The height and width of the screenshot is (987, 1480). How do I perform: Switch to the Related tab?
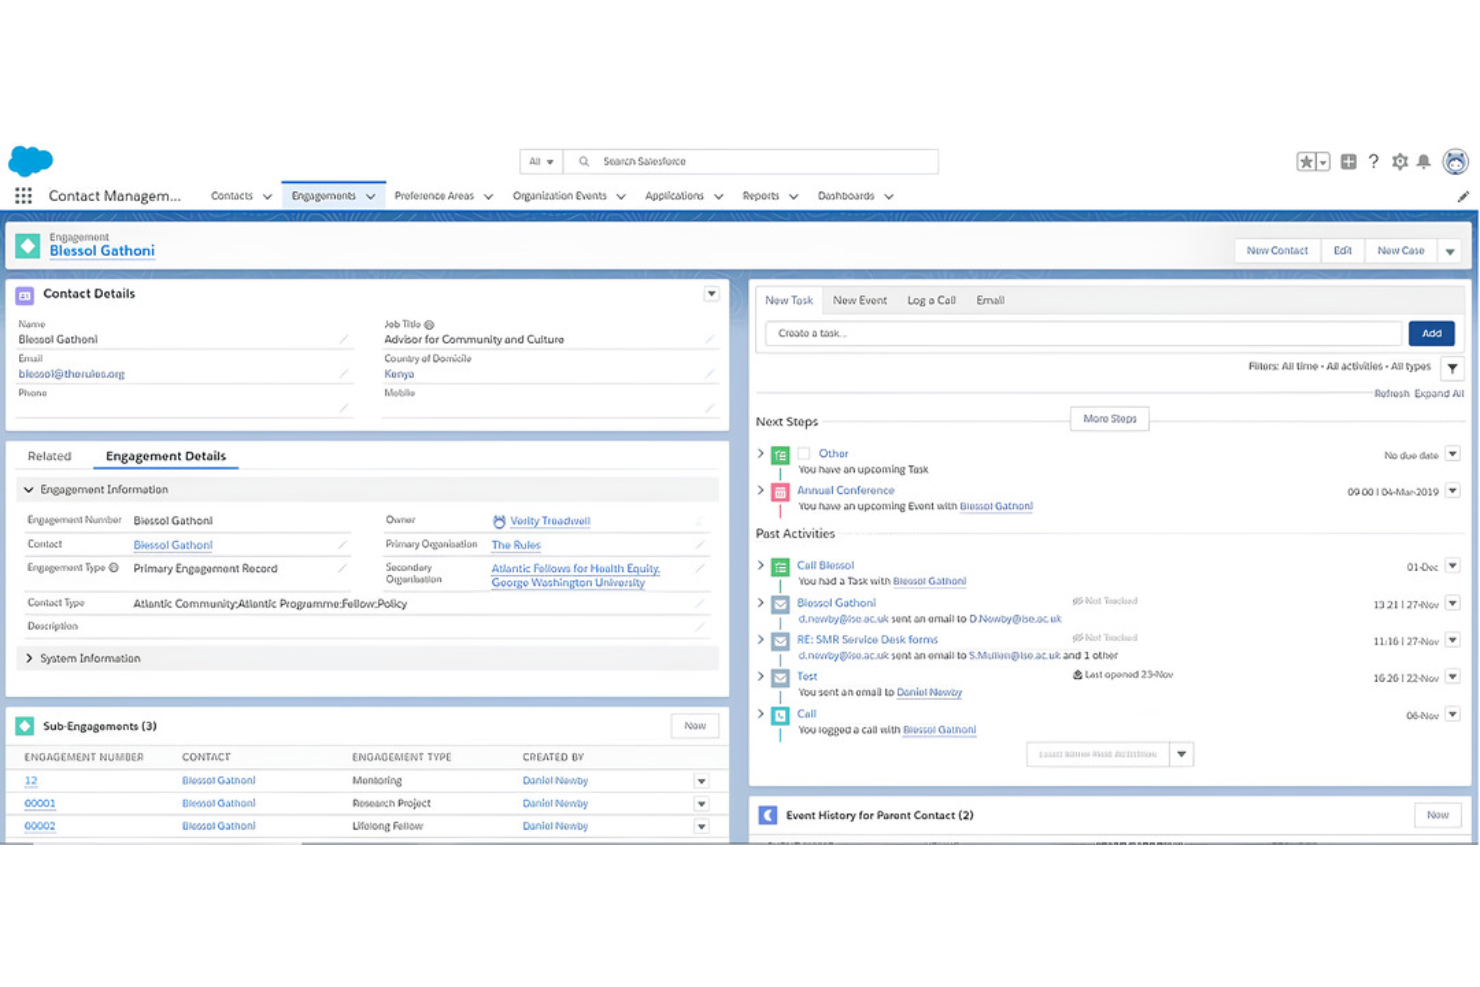pos(49,456)
